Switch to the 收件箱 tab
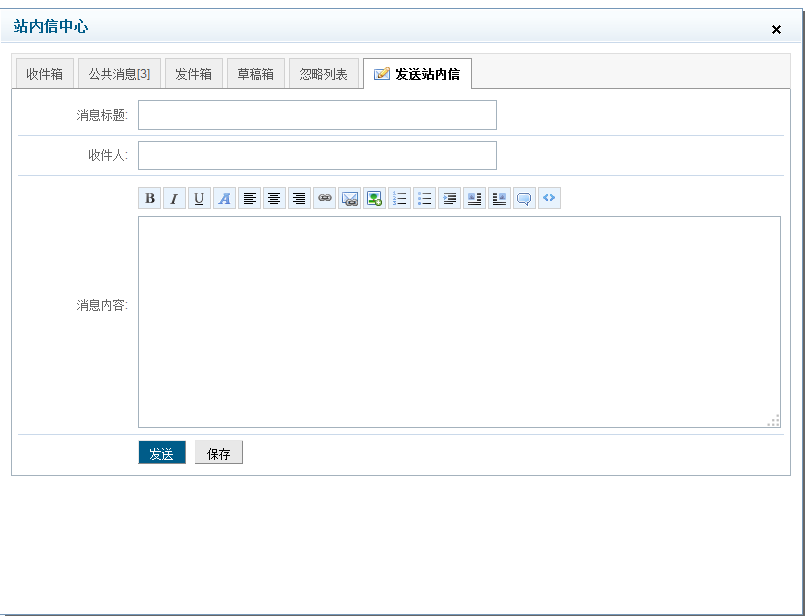Image resolution: width=805 pixels, height=616 pixels. (x=45, y=74)
